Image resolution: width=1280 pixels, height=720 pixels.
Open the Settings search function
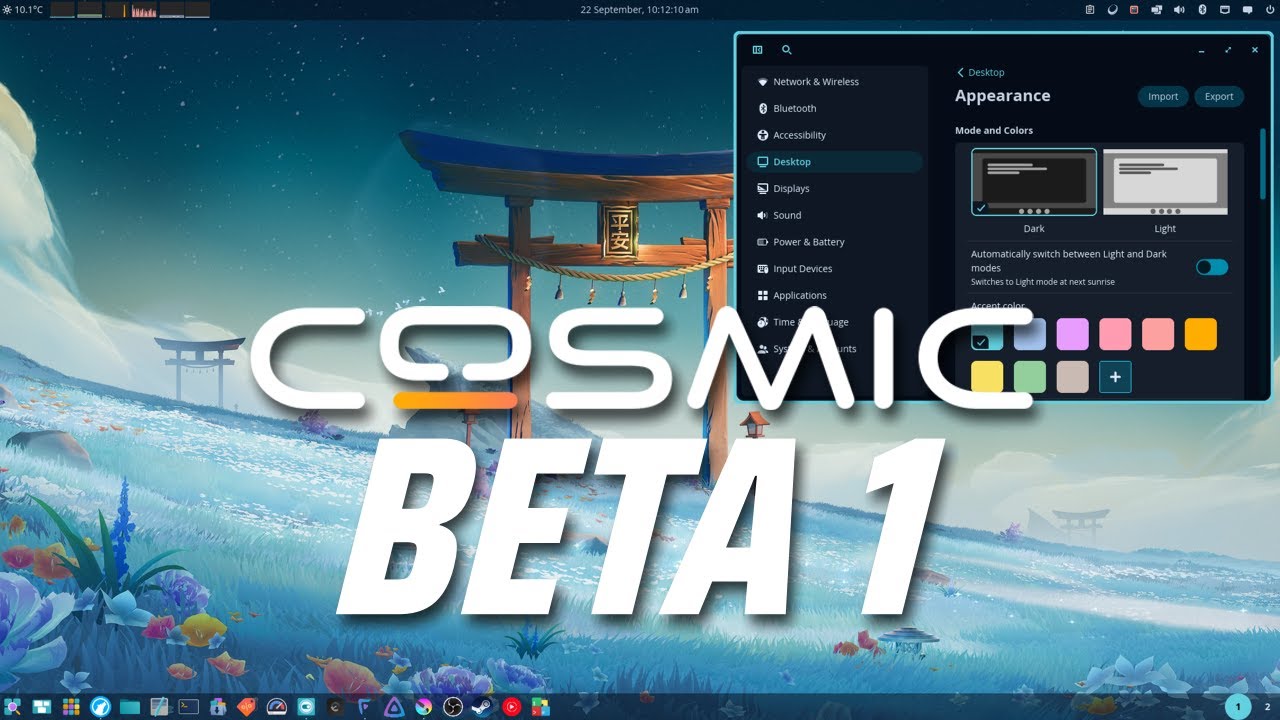click(x=786, y=50)
